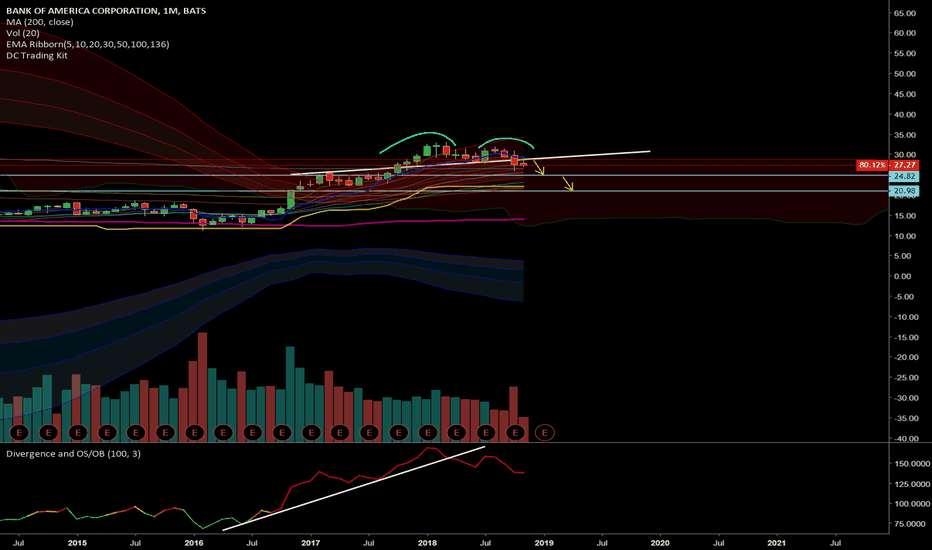Click the 125.0000 divergence axis label
Image resolution: width=932 pixels, height=550 pixels.
point(911,484)
